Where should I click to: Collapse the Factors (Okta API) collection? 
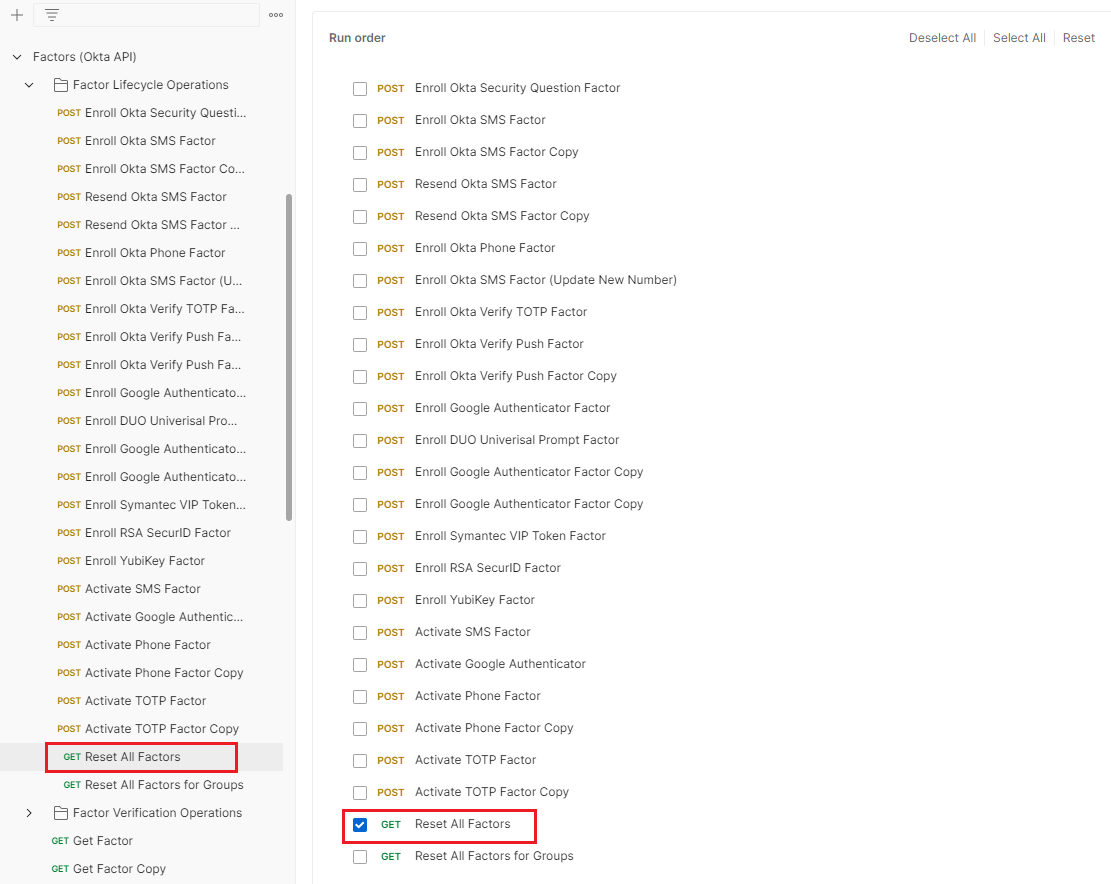pyautogui.click(x=17, y=57)
